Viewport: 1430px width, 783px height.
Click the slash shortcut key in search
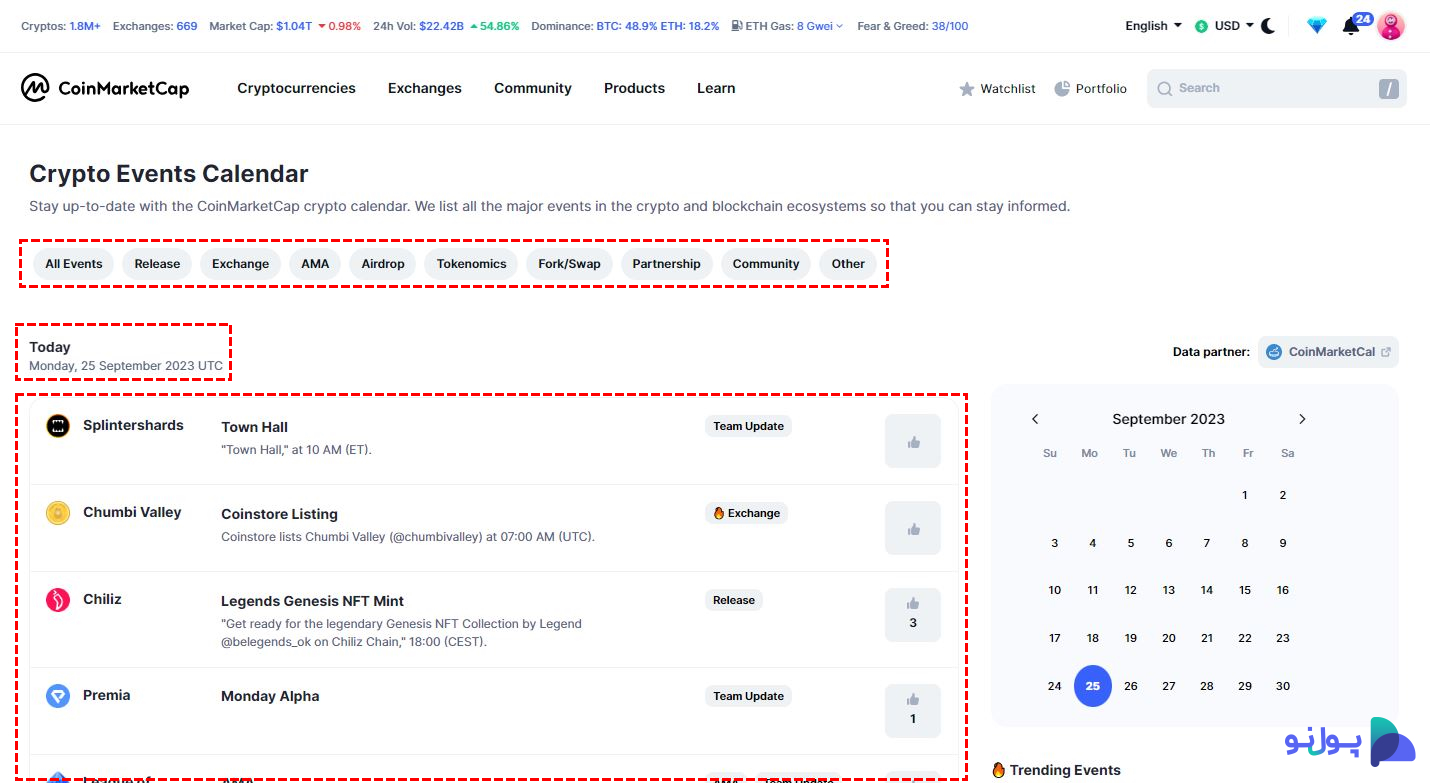tap(1388, 89)
